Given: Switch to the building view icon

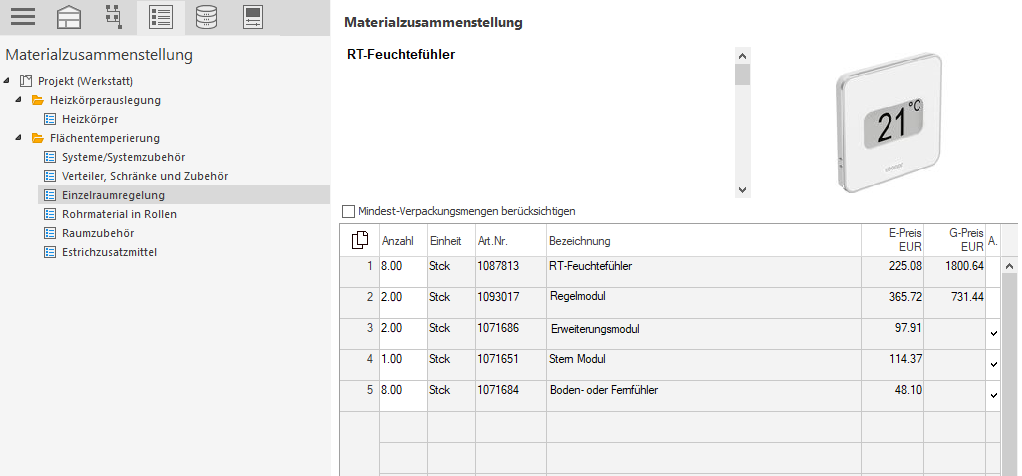Looking at the screenshot, I should point(69,17).
